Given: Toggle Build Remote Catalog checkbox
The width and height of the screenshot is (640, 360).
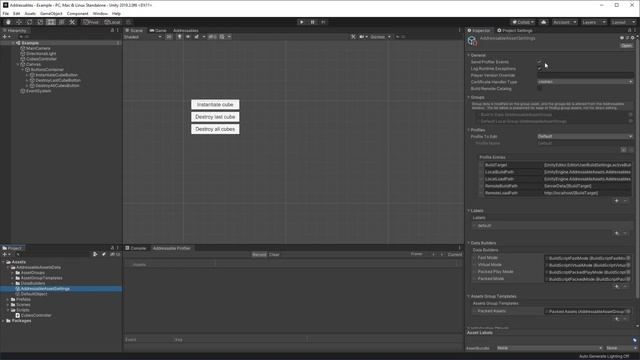Looking at the screenshot, I should click(x=540, y=89).
